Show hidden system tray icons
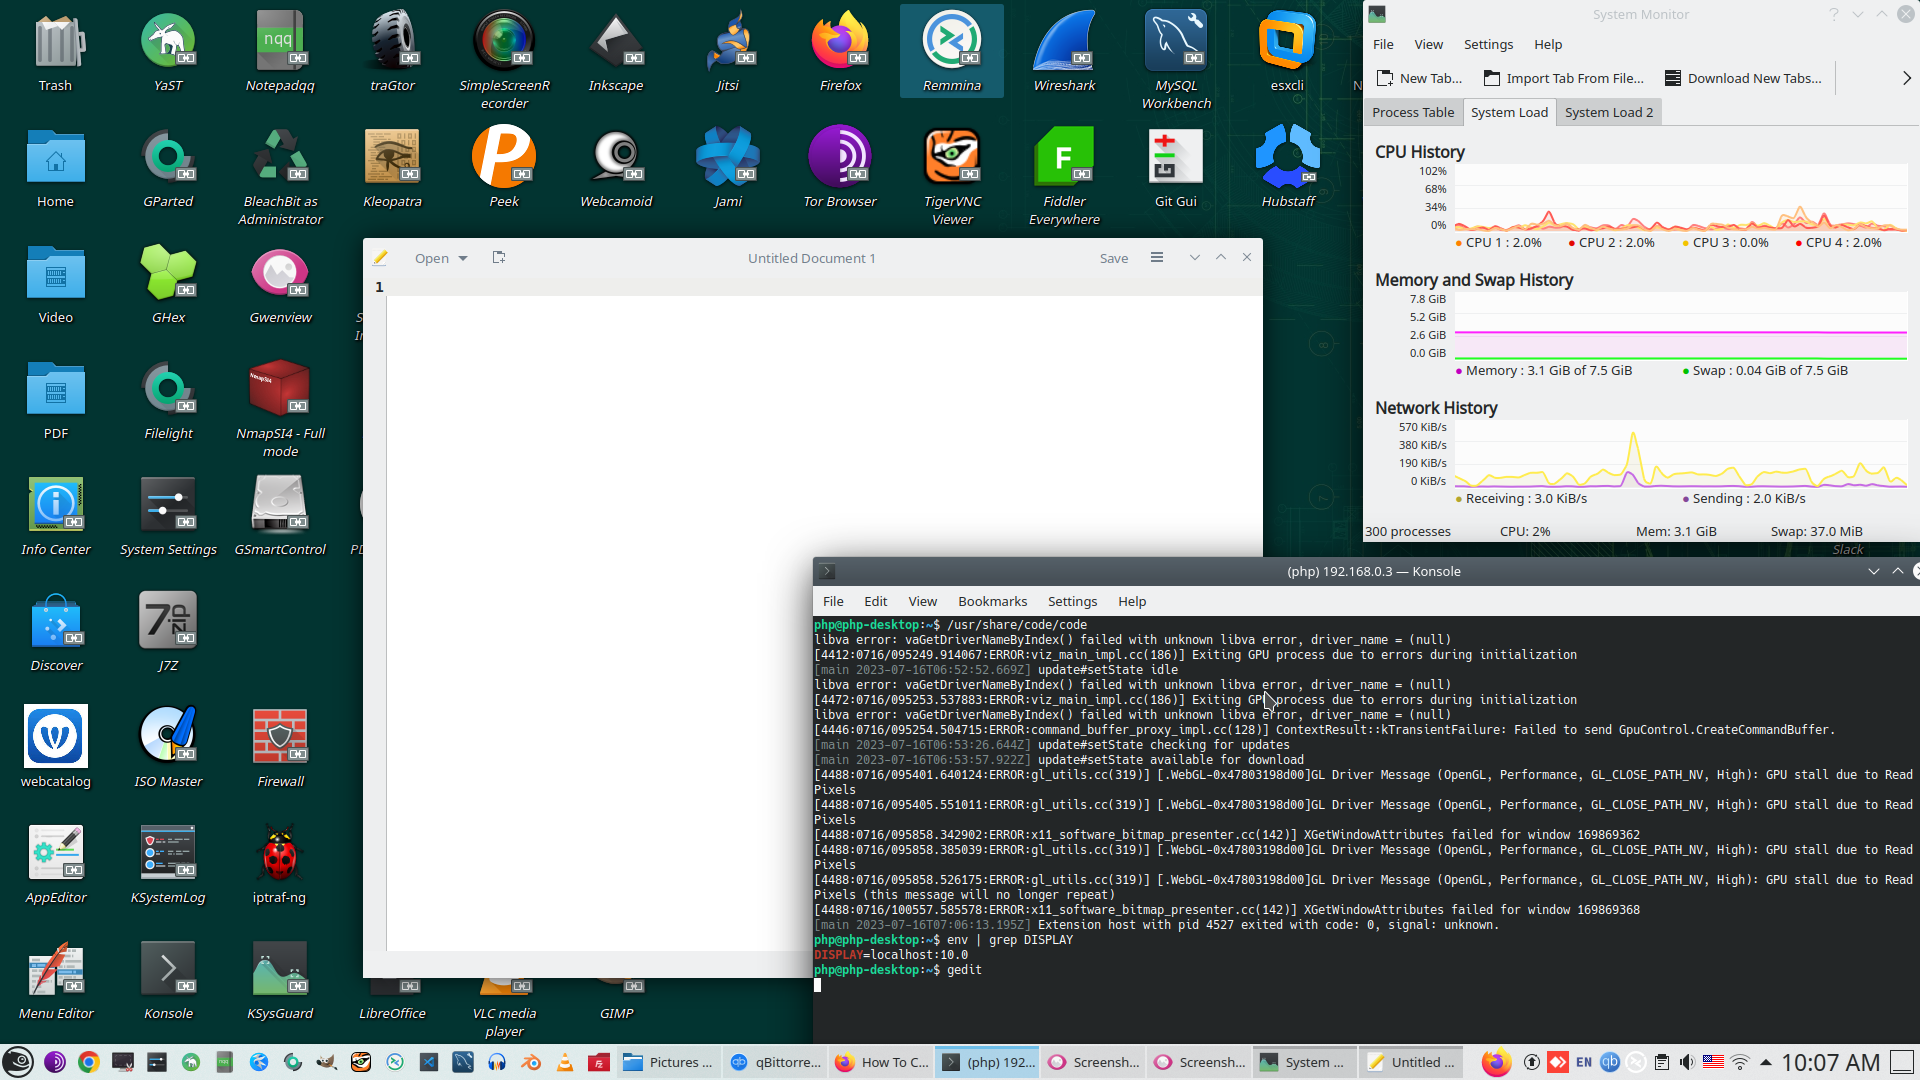 [x=1766, y=1062]
